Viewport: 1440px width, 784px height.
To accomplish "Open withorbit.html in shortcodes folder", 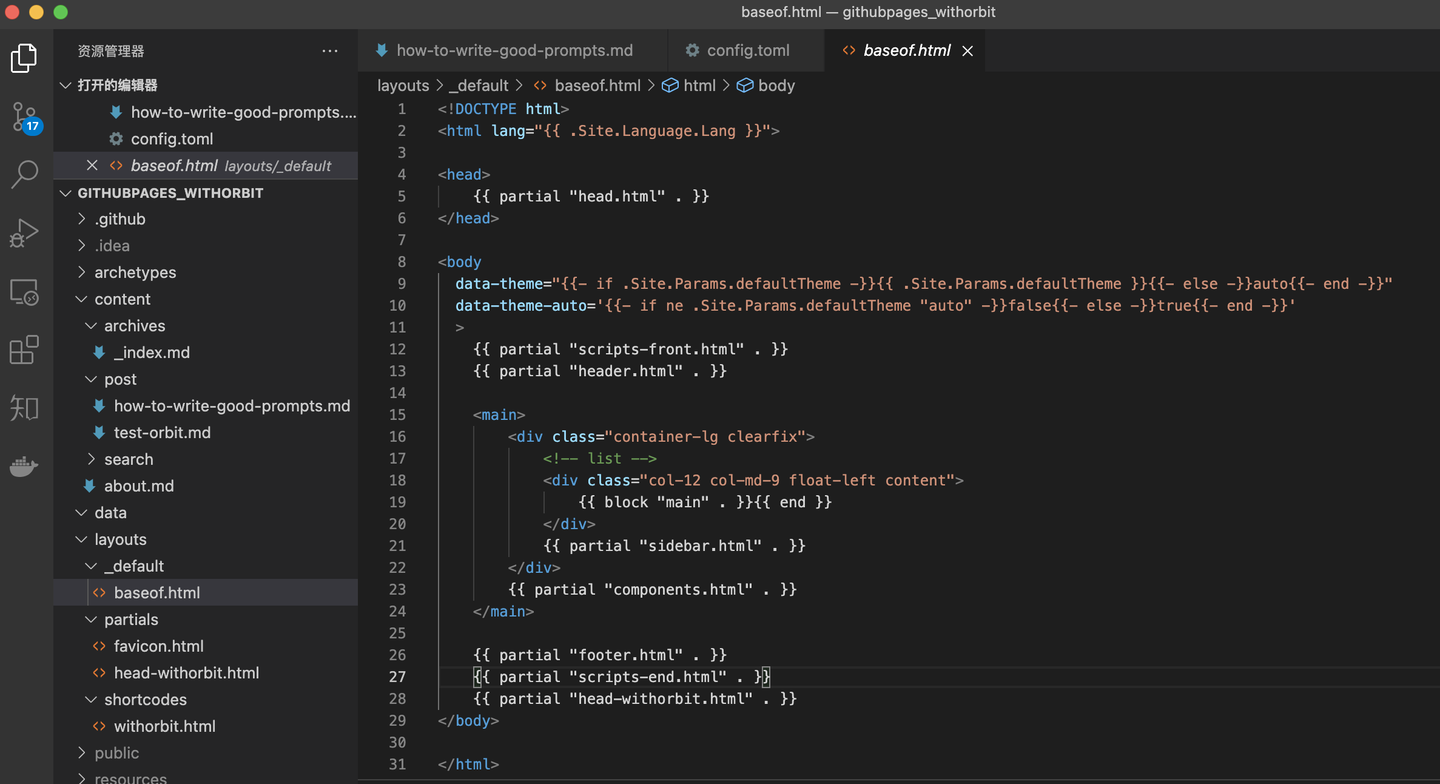I will click(164, 726).
